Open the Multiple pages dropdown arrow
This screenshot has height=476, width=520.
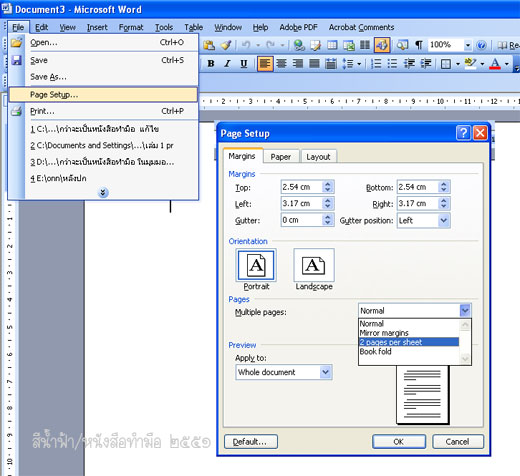coord(465,311)
